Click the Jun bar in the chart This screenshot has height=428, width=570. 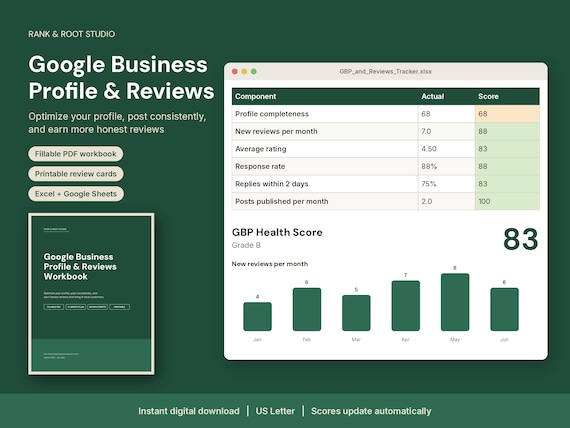505,309
